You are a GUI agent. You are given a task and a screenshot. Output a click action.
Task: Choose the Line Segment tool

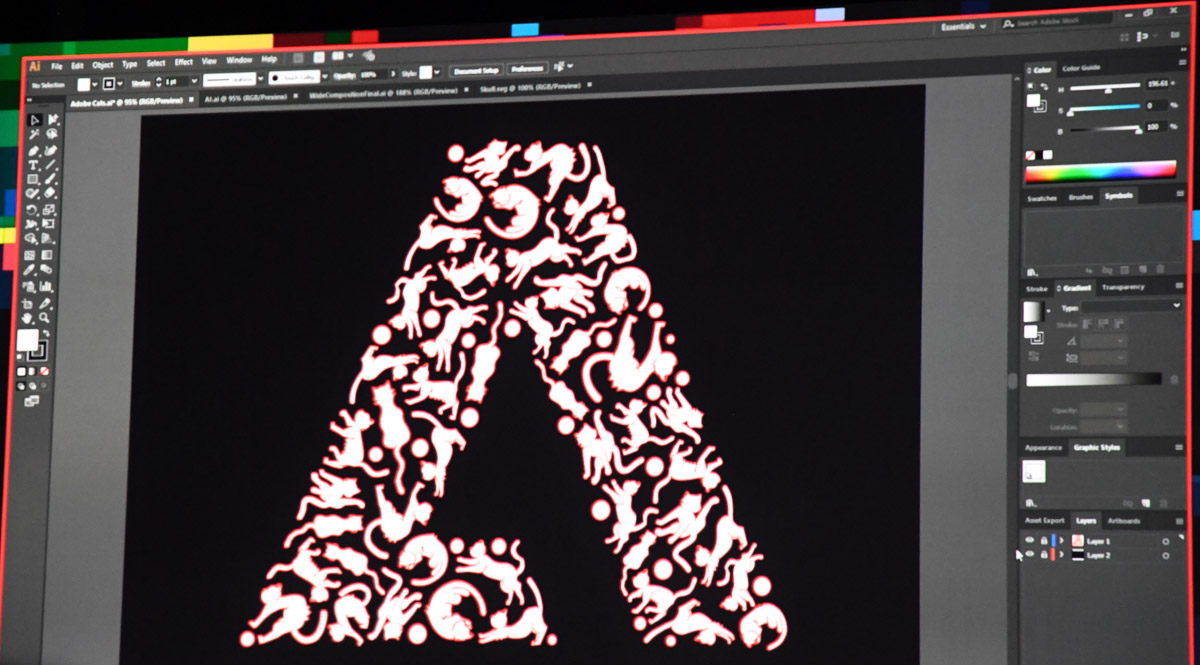click(x=50, y=165)
